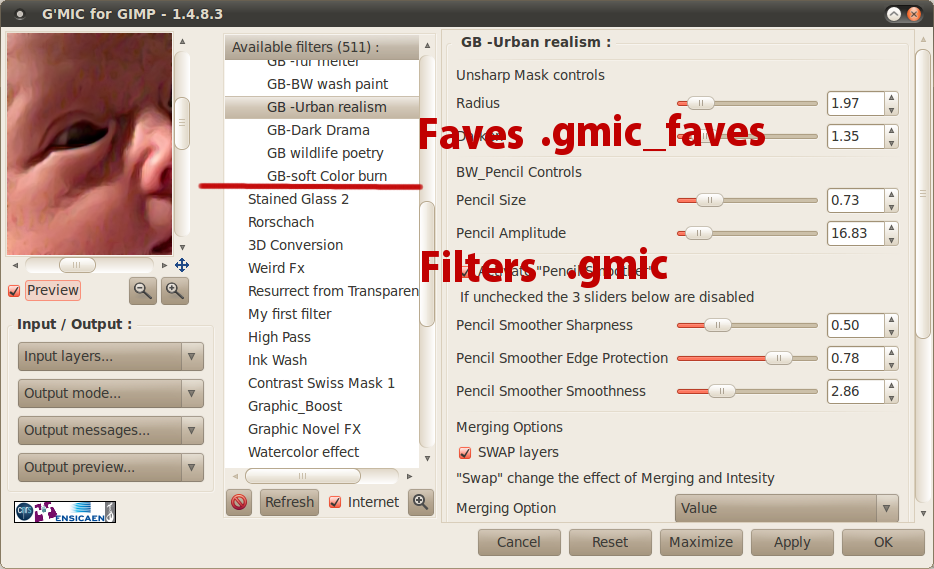Toggle the Internet checkbox

(x=335, y=502)
